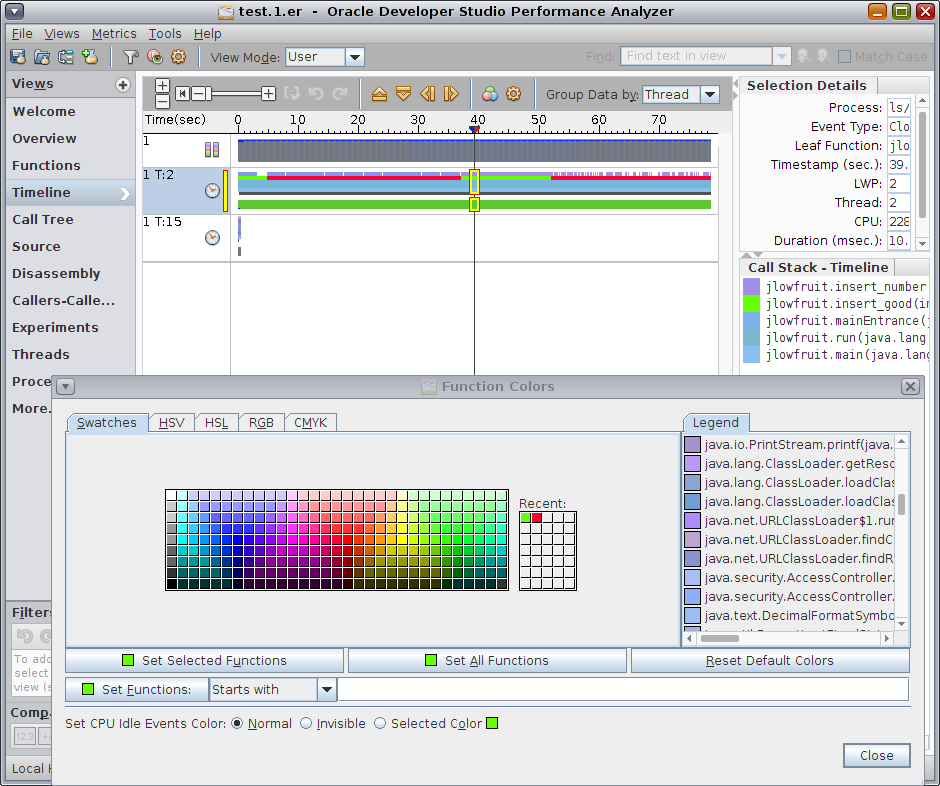Open the Find text history dropdown
This screenshot has height=786, width=940.
tap(781, 56)
